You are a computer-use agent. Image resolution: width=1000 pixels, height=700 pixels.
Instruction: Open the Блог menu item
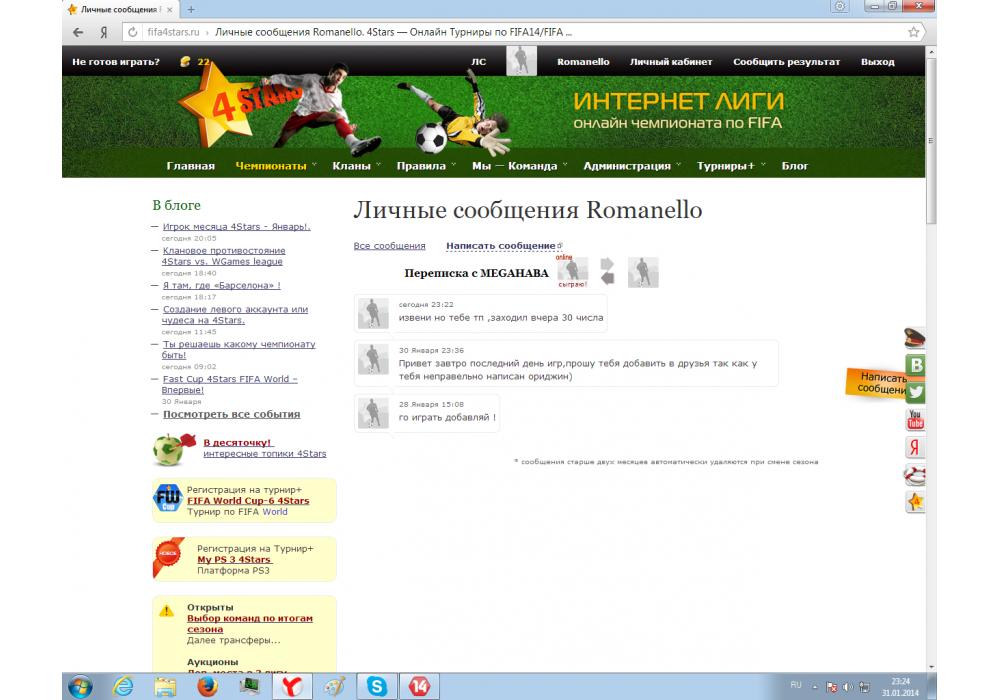pos(795,166)
